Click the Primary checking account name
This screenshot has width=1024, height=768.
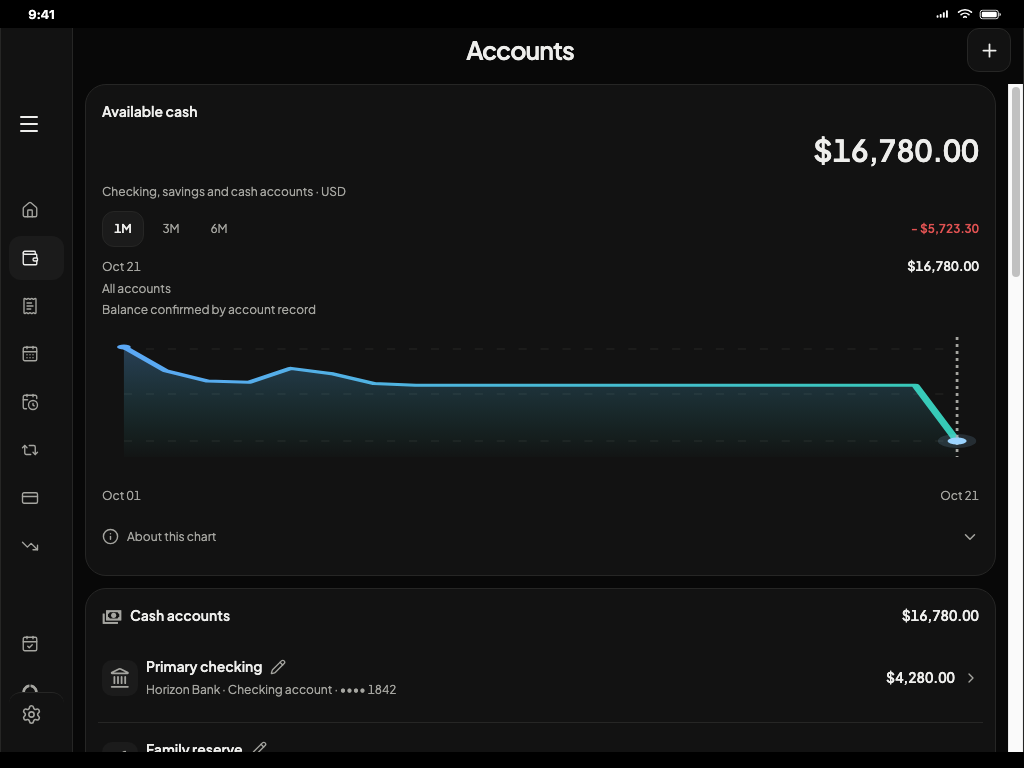[x=204, y=667]
